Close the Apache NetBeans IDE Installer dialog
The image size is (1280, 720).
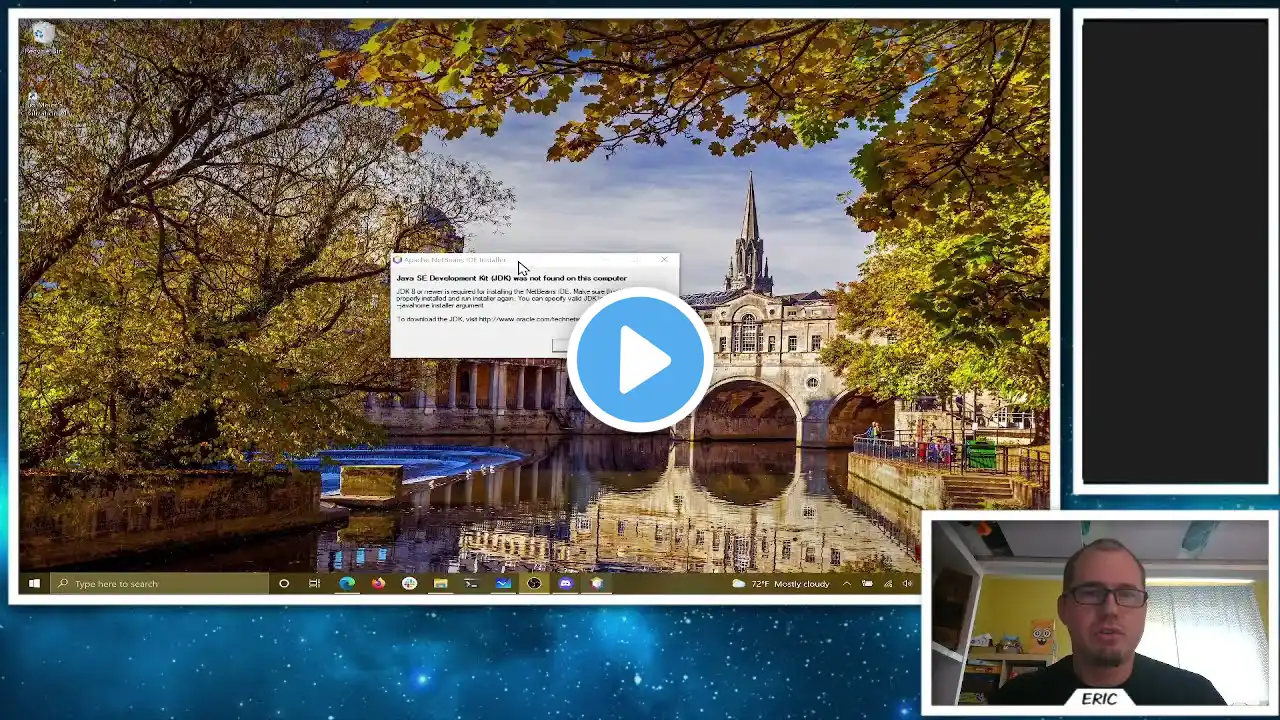664,260
